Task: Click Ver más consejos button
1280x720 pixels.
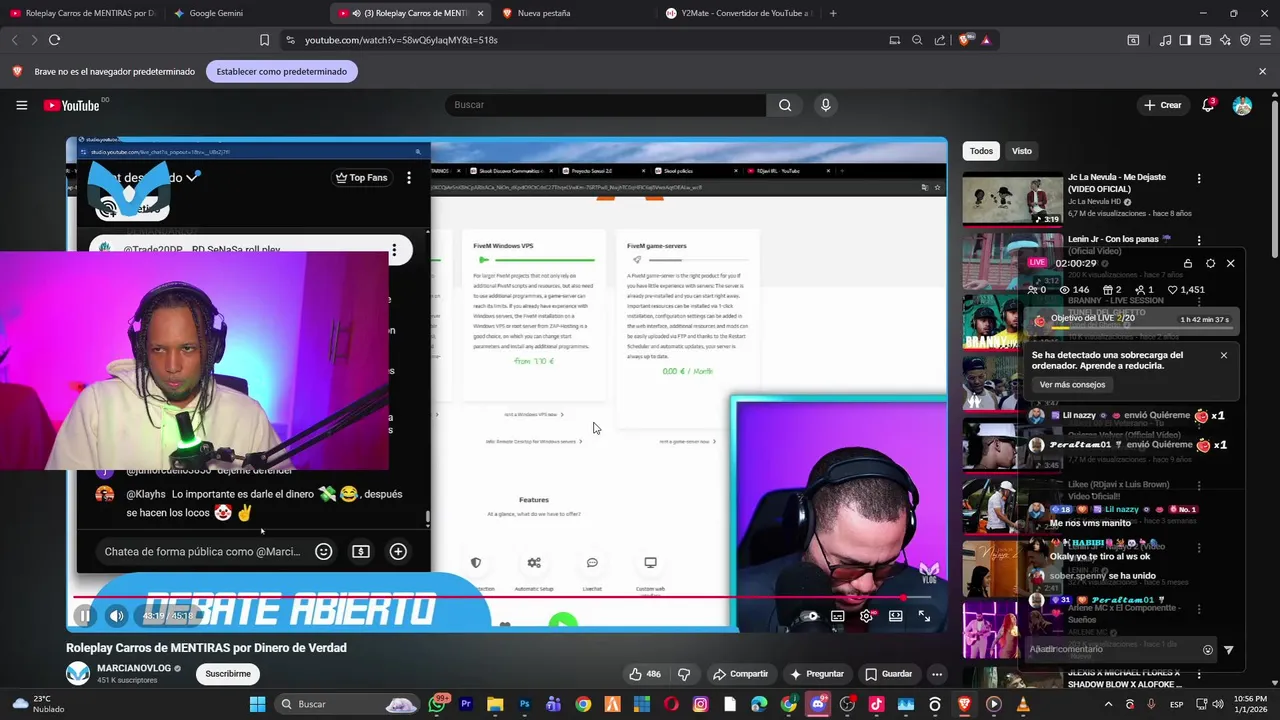Action: click(1072, 385)
